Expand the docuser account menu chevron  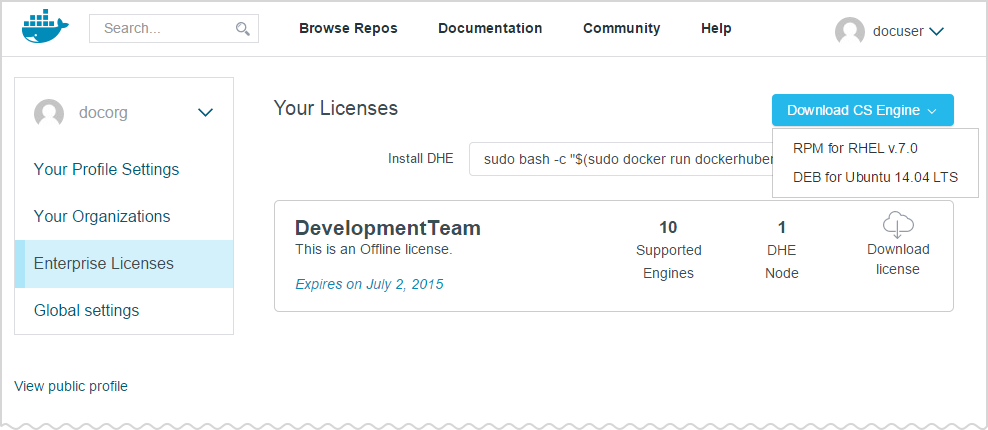[936, 31]
